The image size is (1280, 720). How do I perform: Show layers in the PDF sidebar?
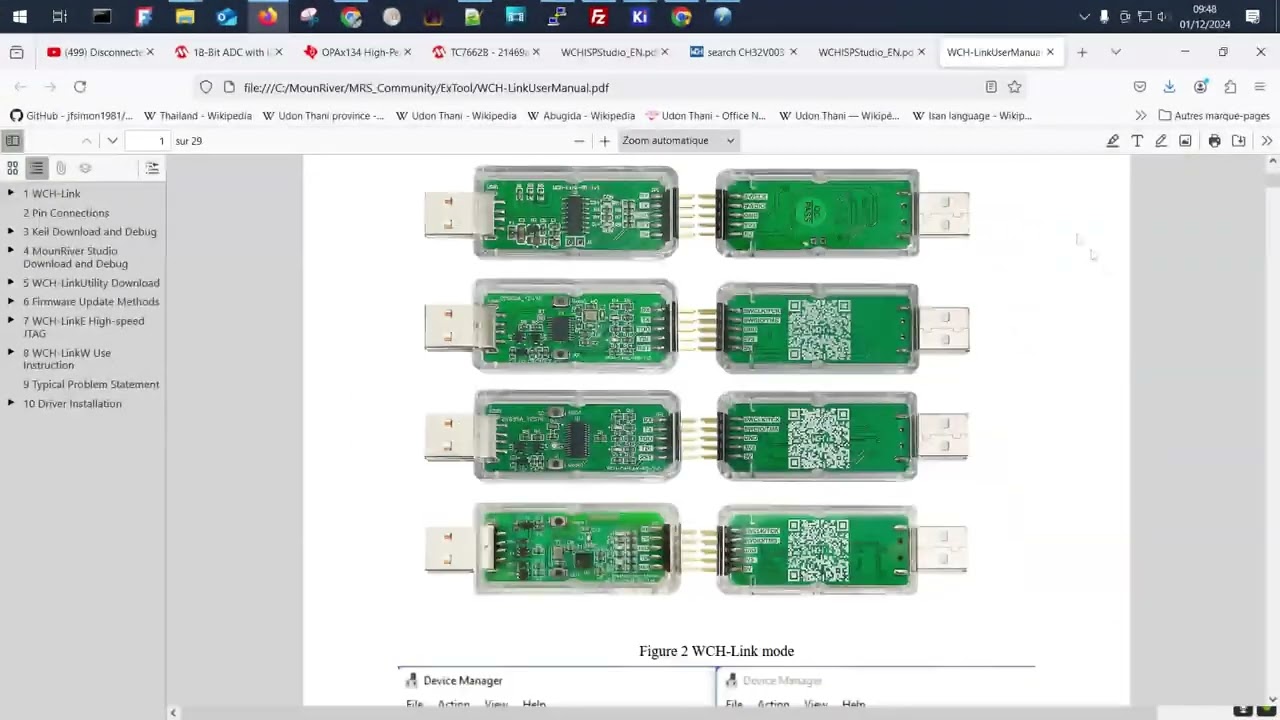coord(85,168)
